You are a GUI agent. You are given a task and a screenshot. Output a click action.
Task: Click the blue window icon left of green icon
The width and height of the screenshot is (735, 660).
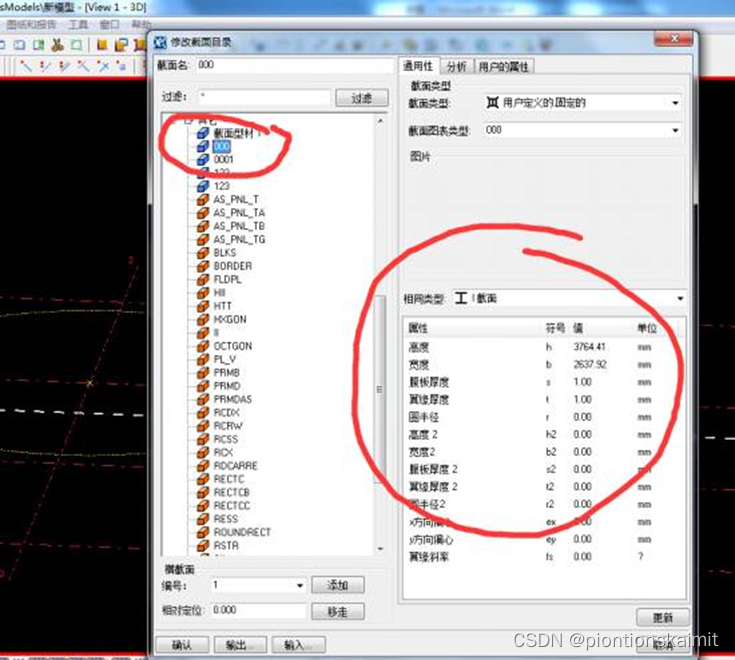(x=20, y=45)
